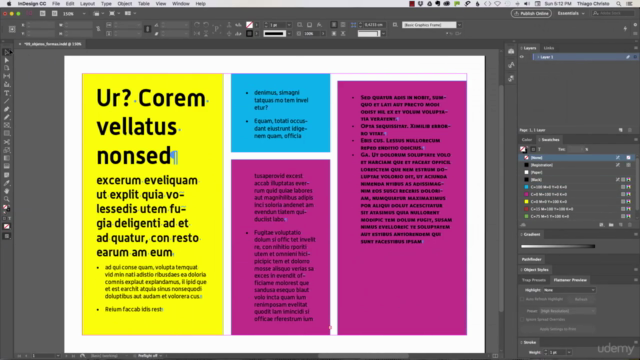Select the Zoom tool in the toolbox
Viewport: 640px width, 360px height.
(7, 199)
